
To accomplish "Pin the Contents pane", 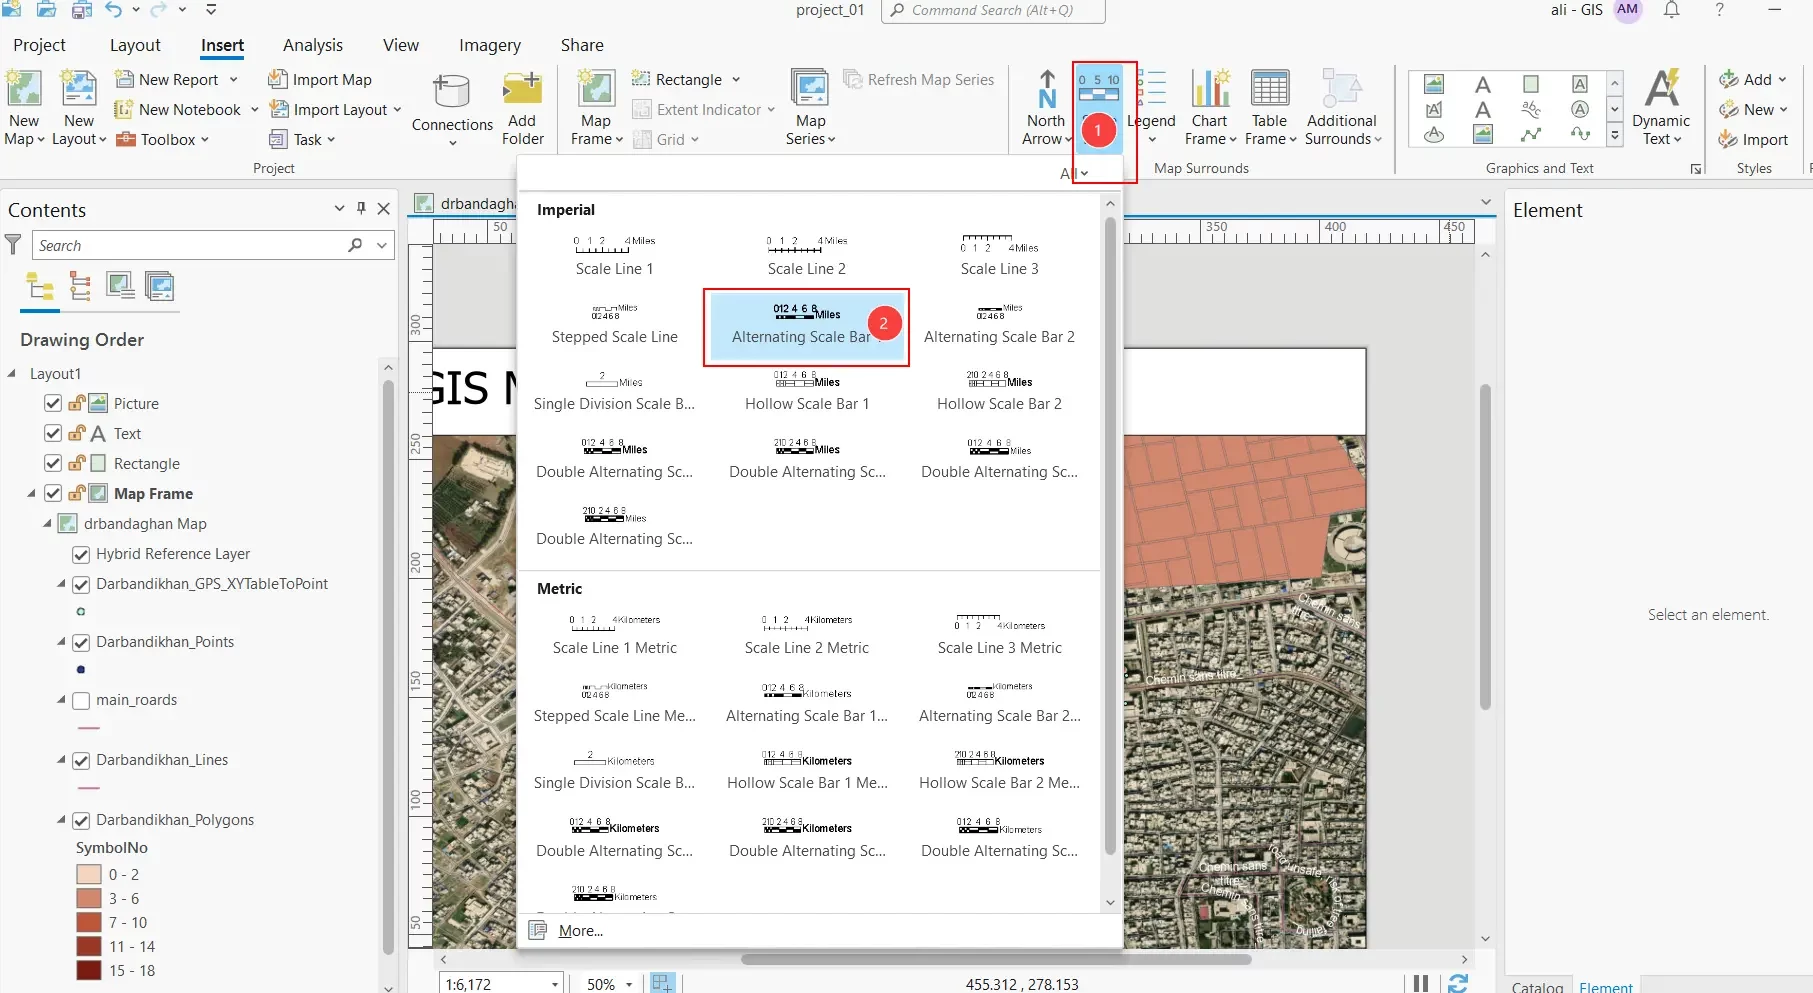I will pos(361,209).
